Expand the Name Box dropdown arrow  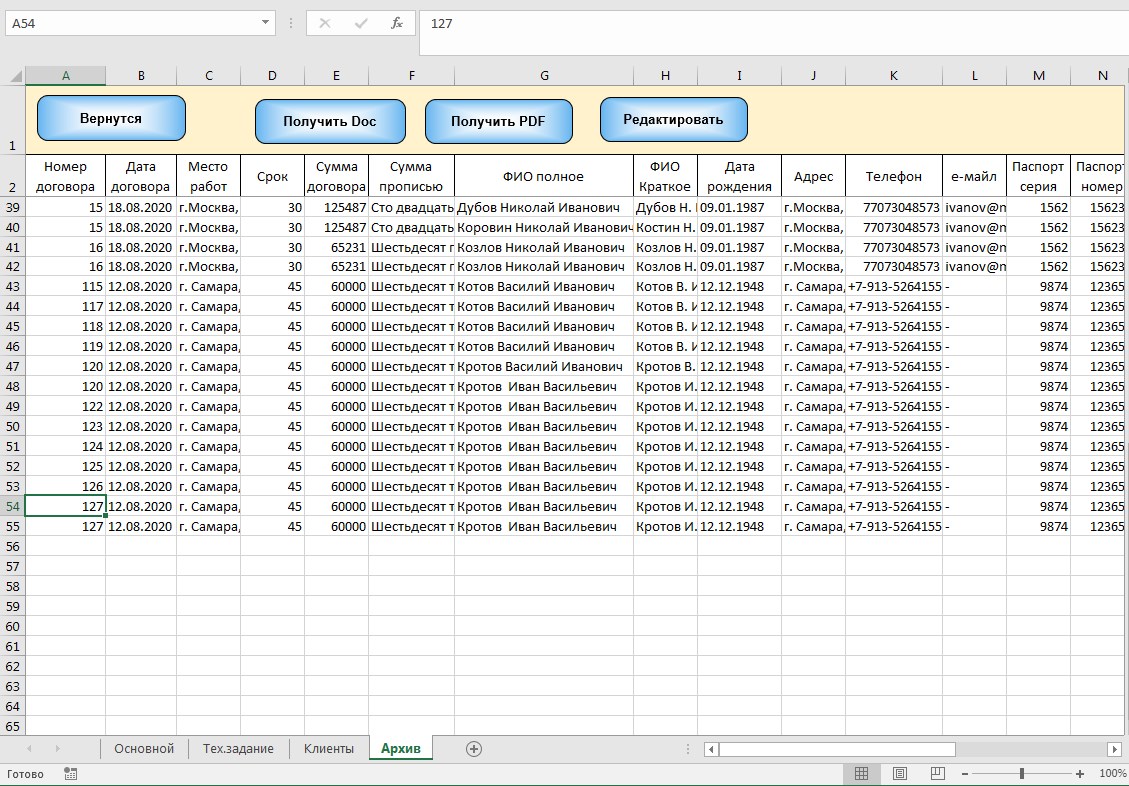tap(265, 23)
